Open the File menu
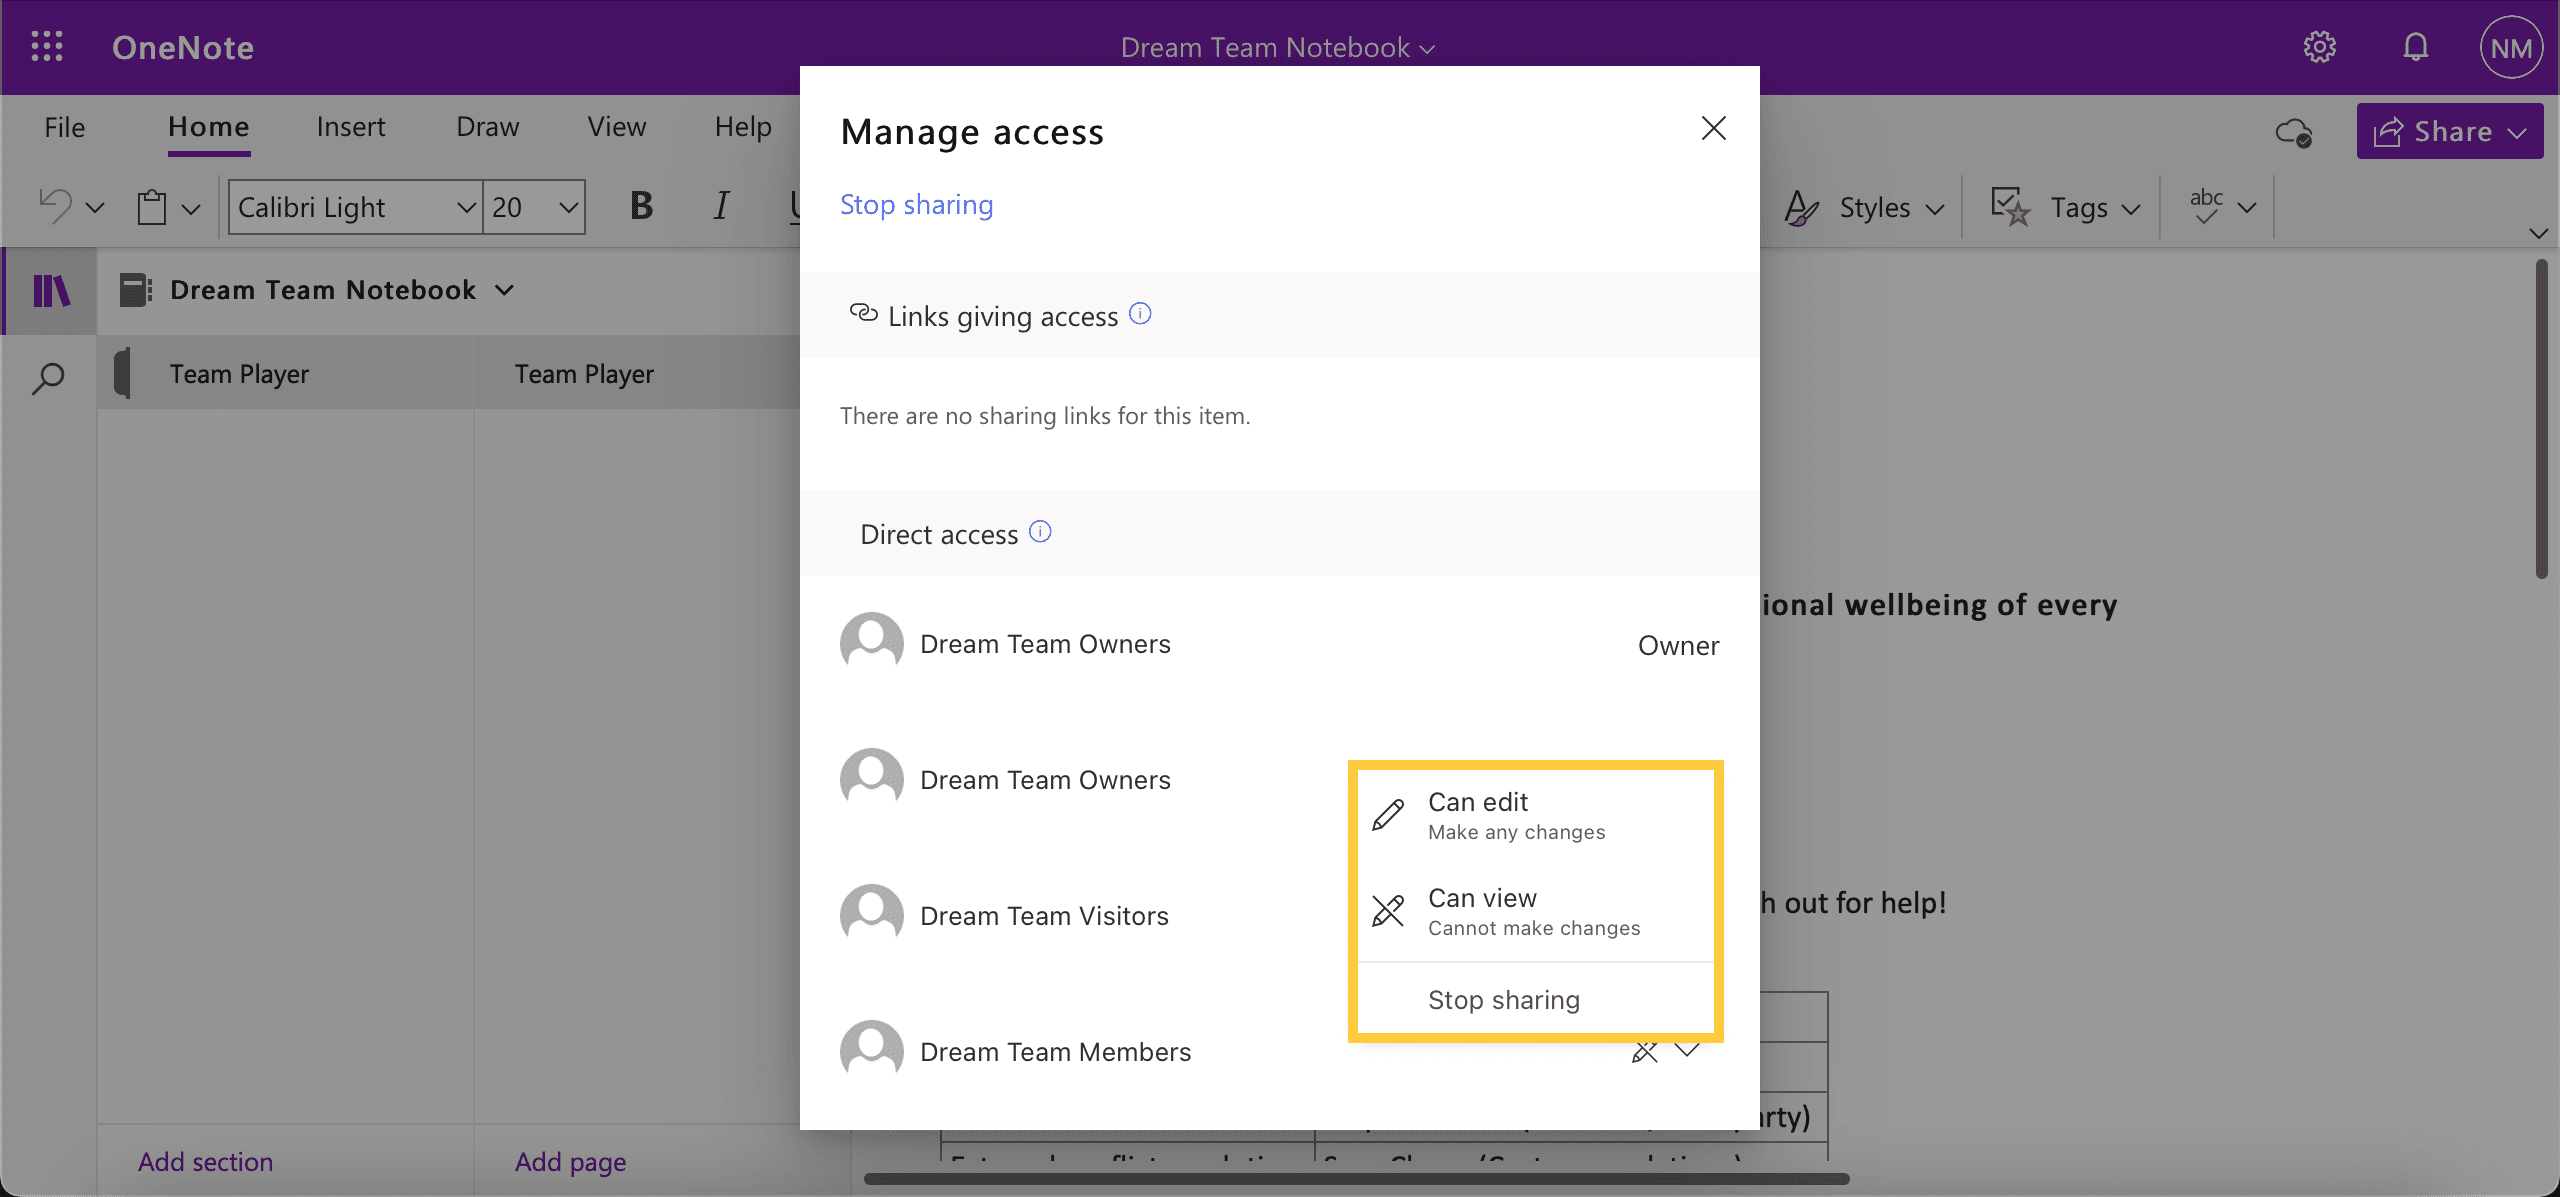This screenshot has width=2560, height=1197. tap(65, 127)
